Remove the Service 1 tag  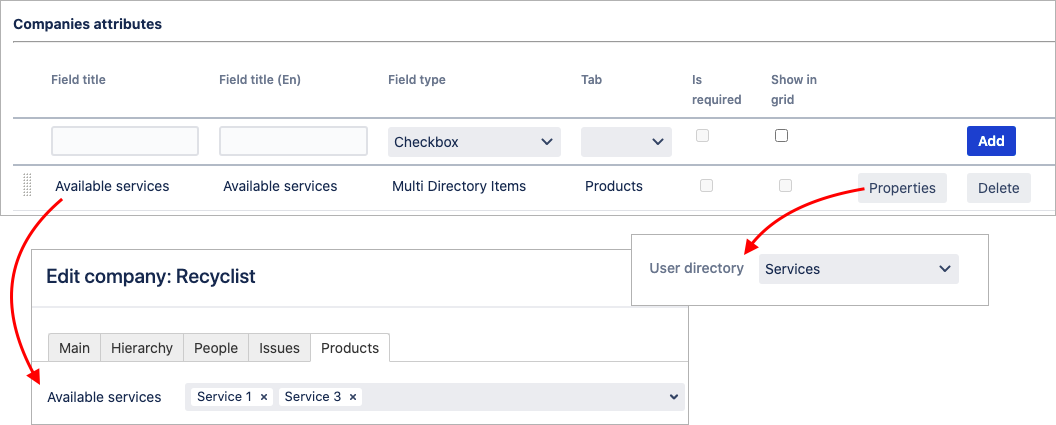[x=264, y=397]
